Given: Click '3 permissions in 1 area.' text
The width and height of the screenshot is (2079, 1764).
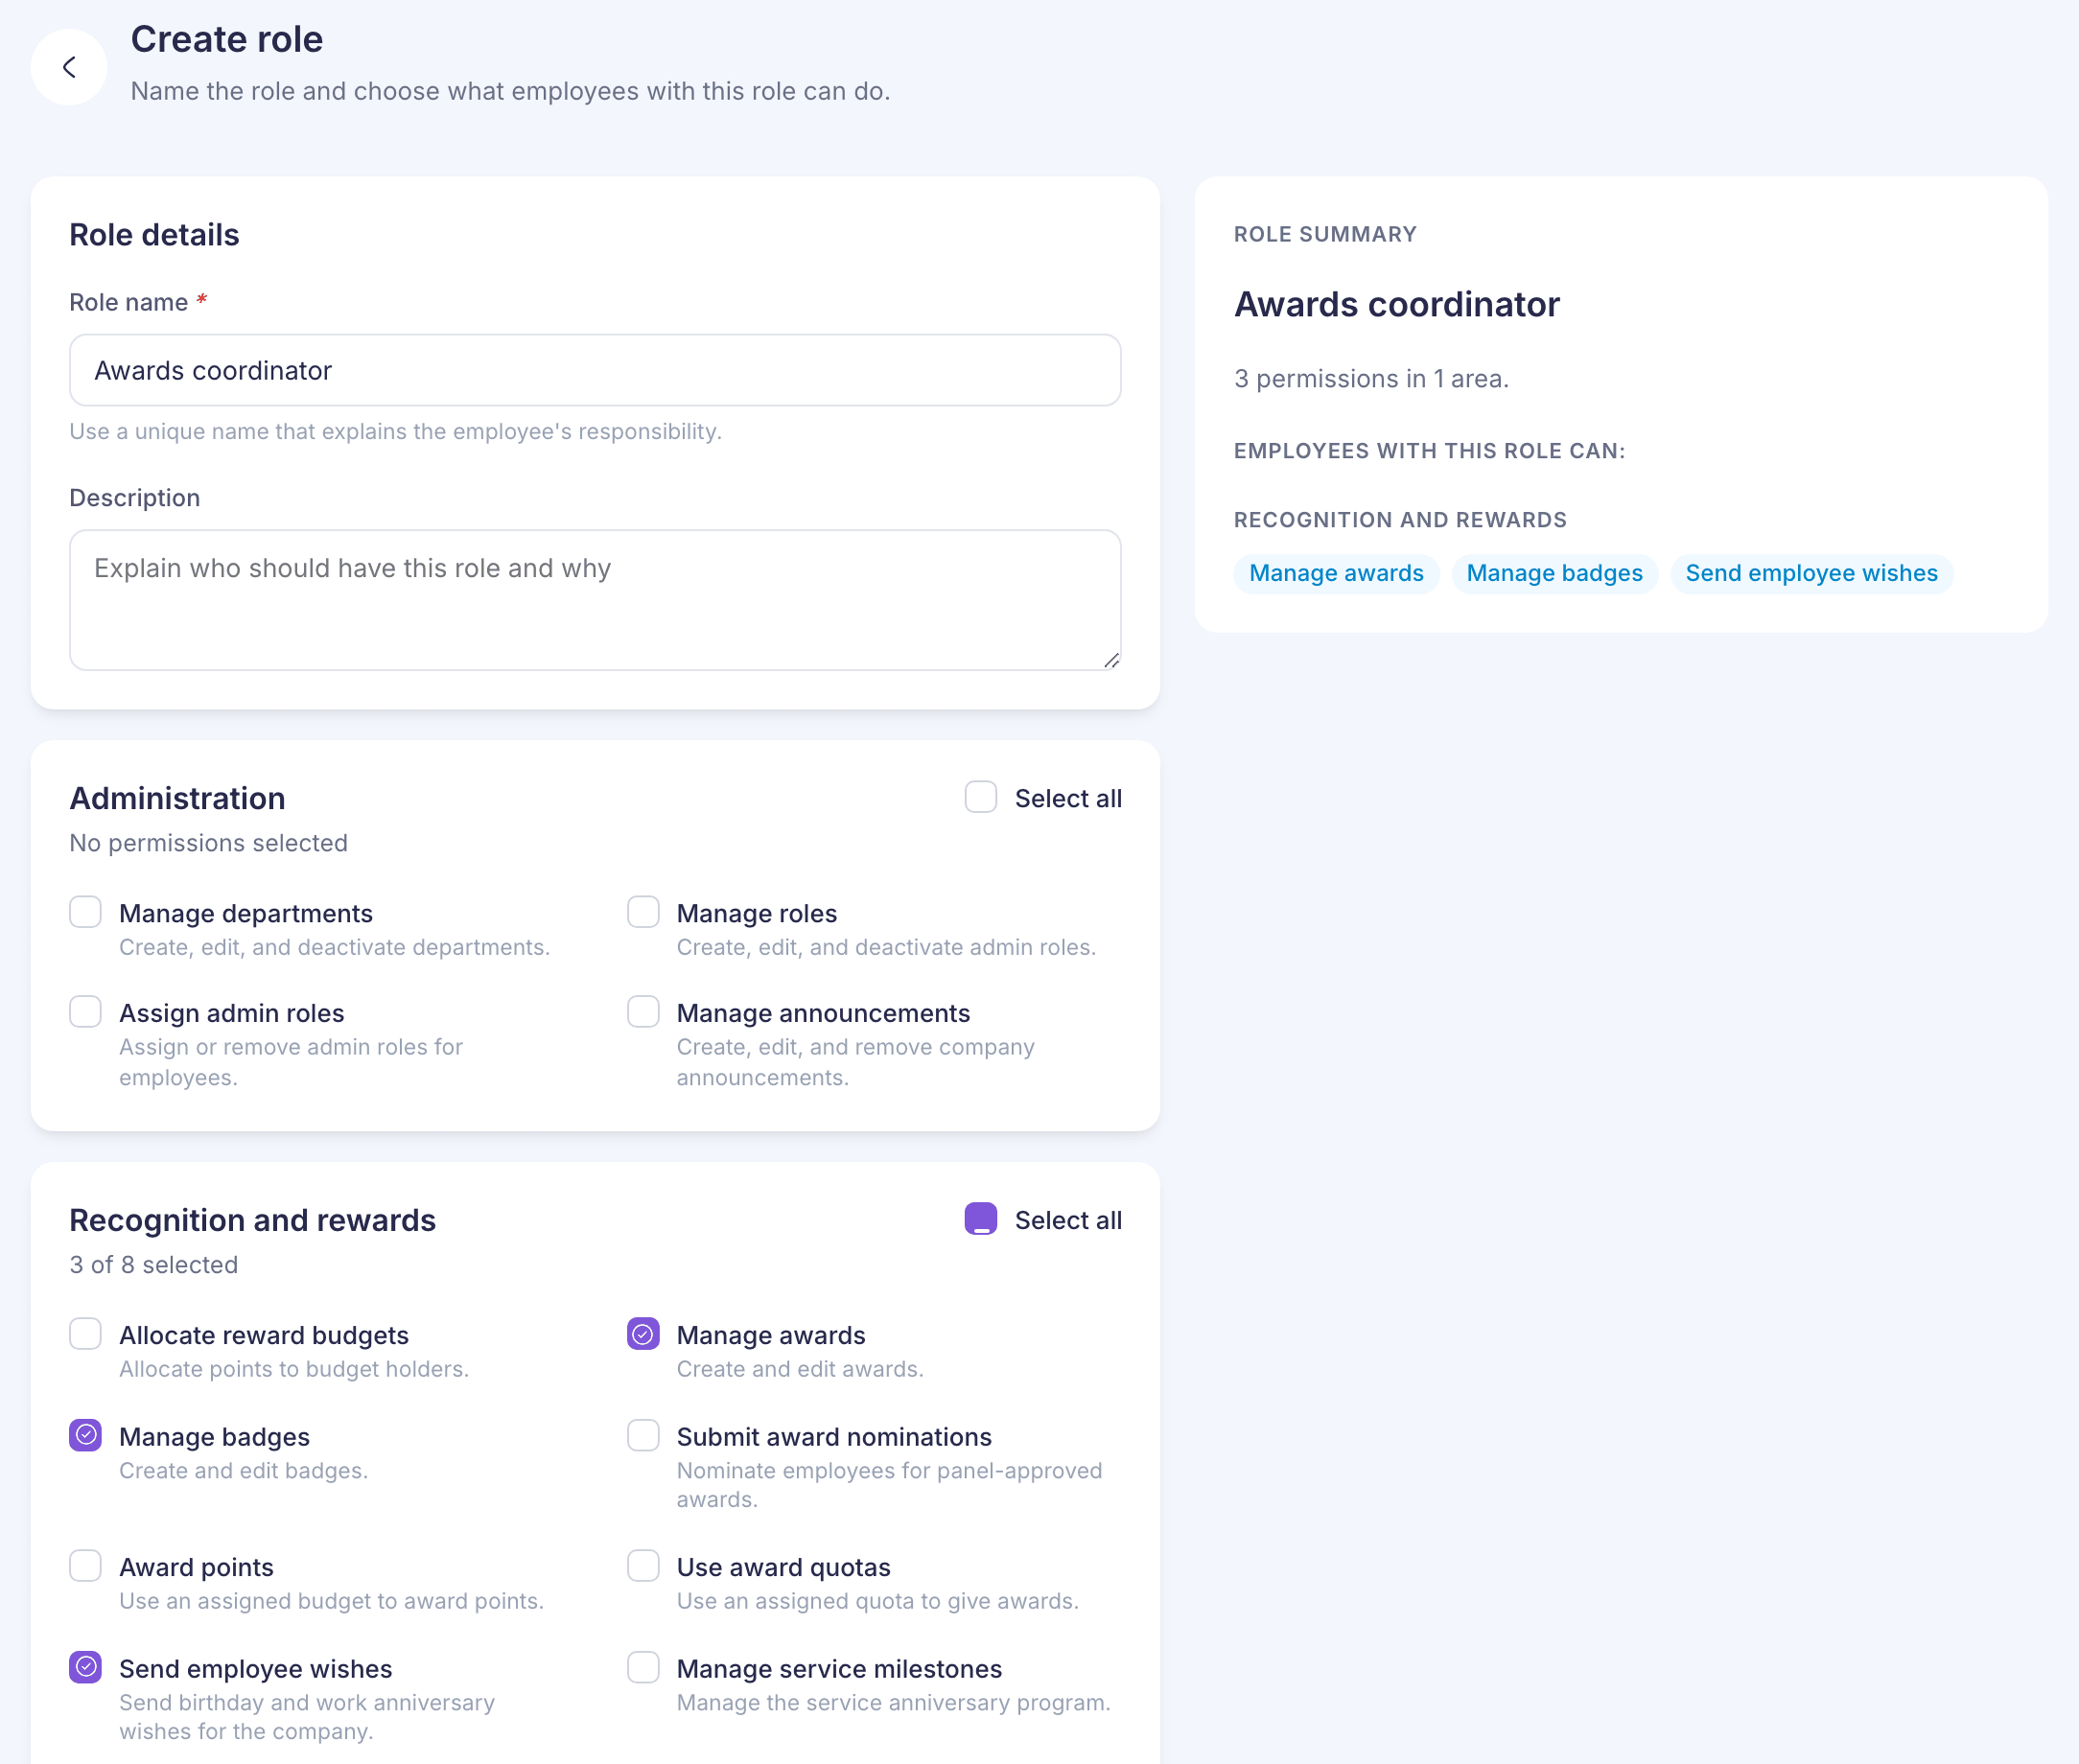Looking at the screenshot, I should pyautogui.click(x=1371, y=379).
